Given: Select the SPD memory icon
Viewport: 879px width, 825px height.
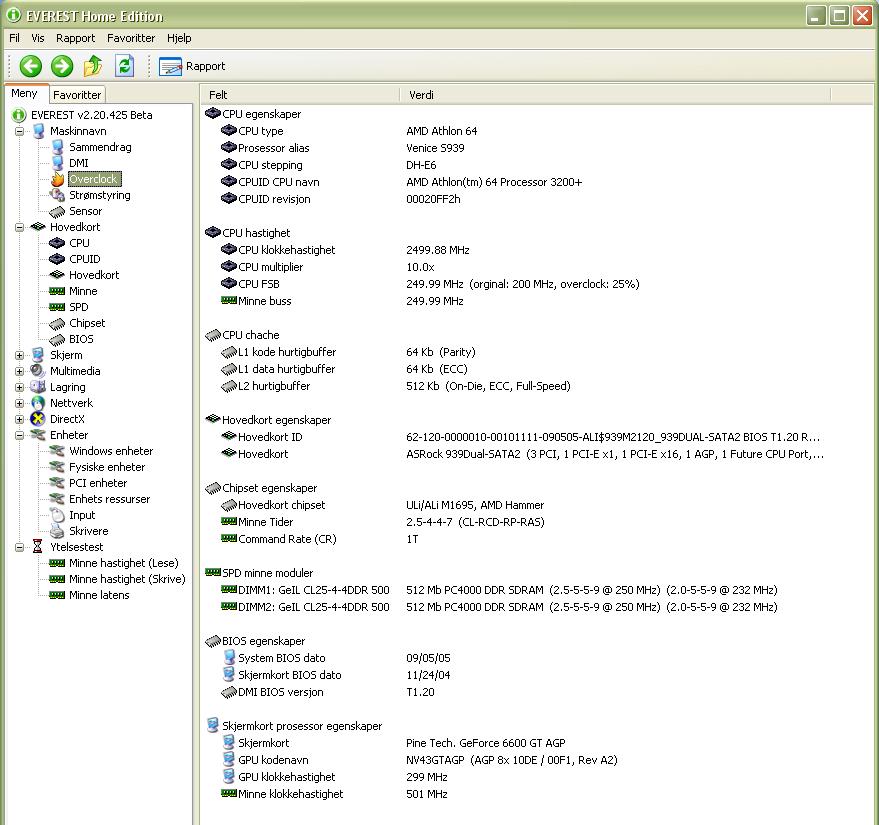Looking at the screenshot, I should pos(57,307).
